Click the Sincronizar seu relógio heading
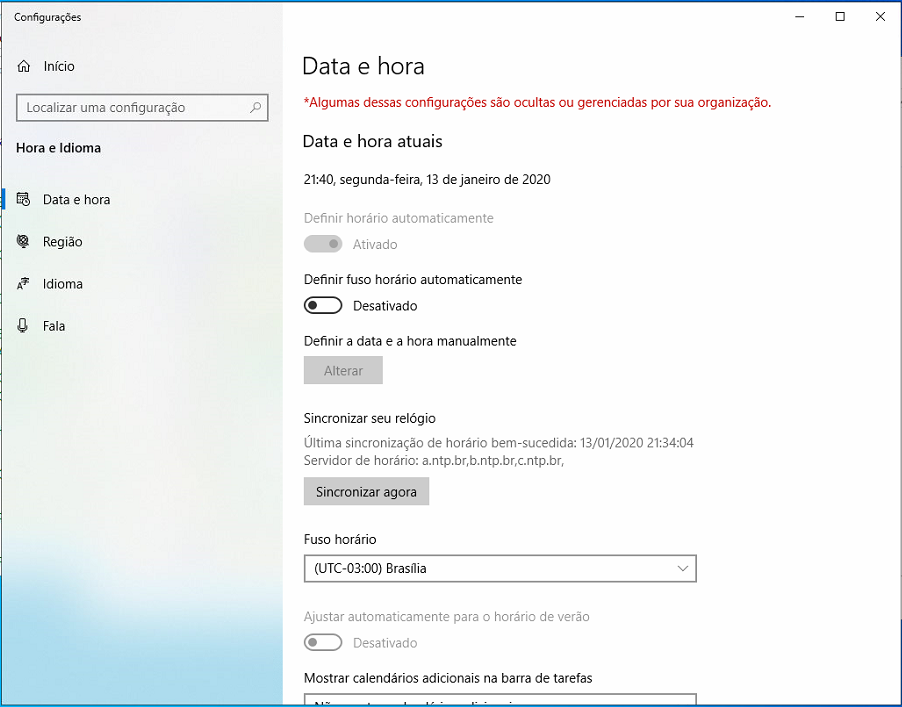 [x=370, y=418]
